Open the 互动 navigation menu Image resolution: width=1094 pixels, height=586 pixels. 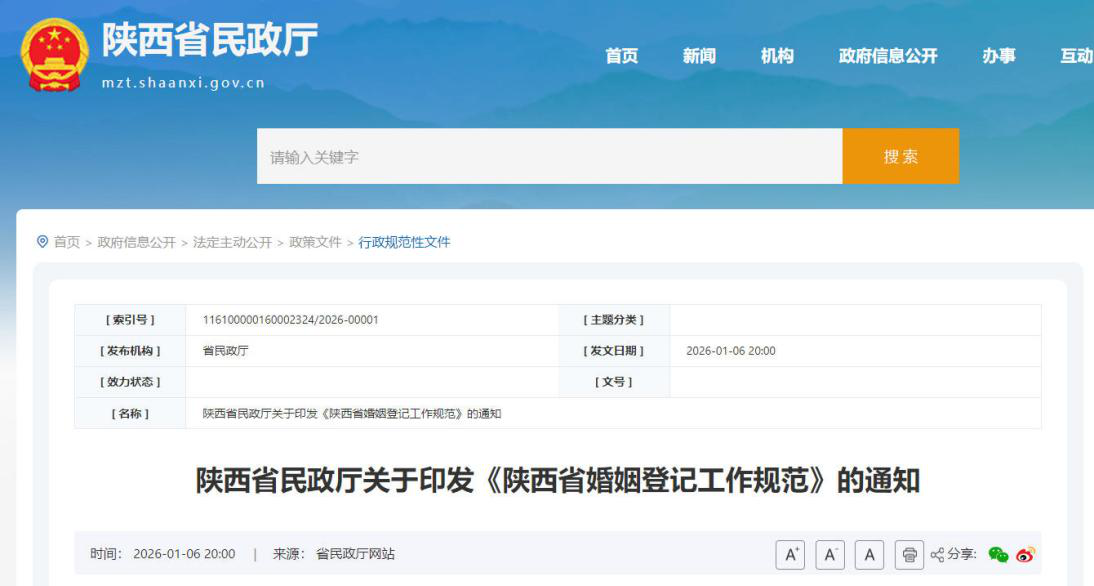1073,57
